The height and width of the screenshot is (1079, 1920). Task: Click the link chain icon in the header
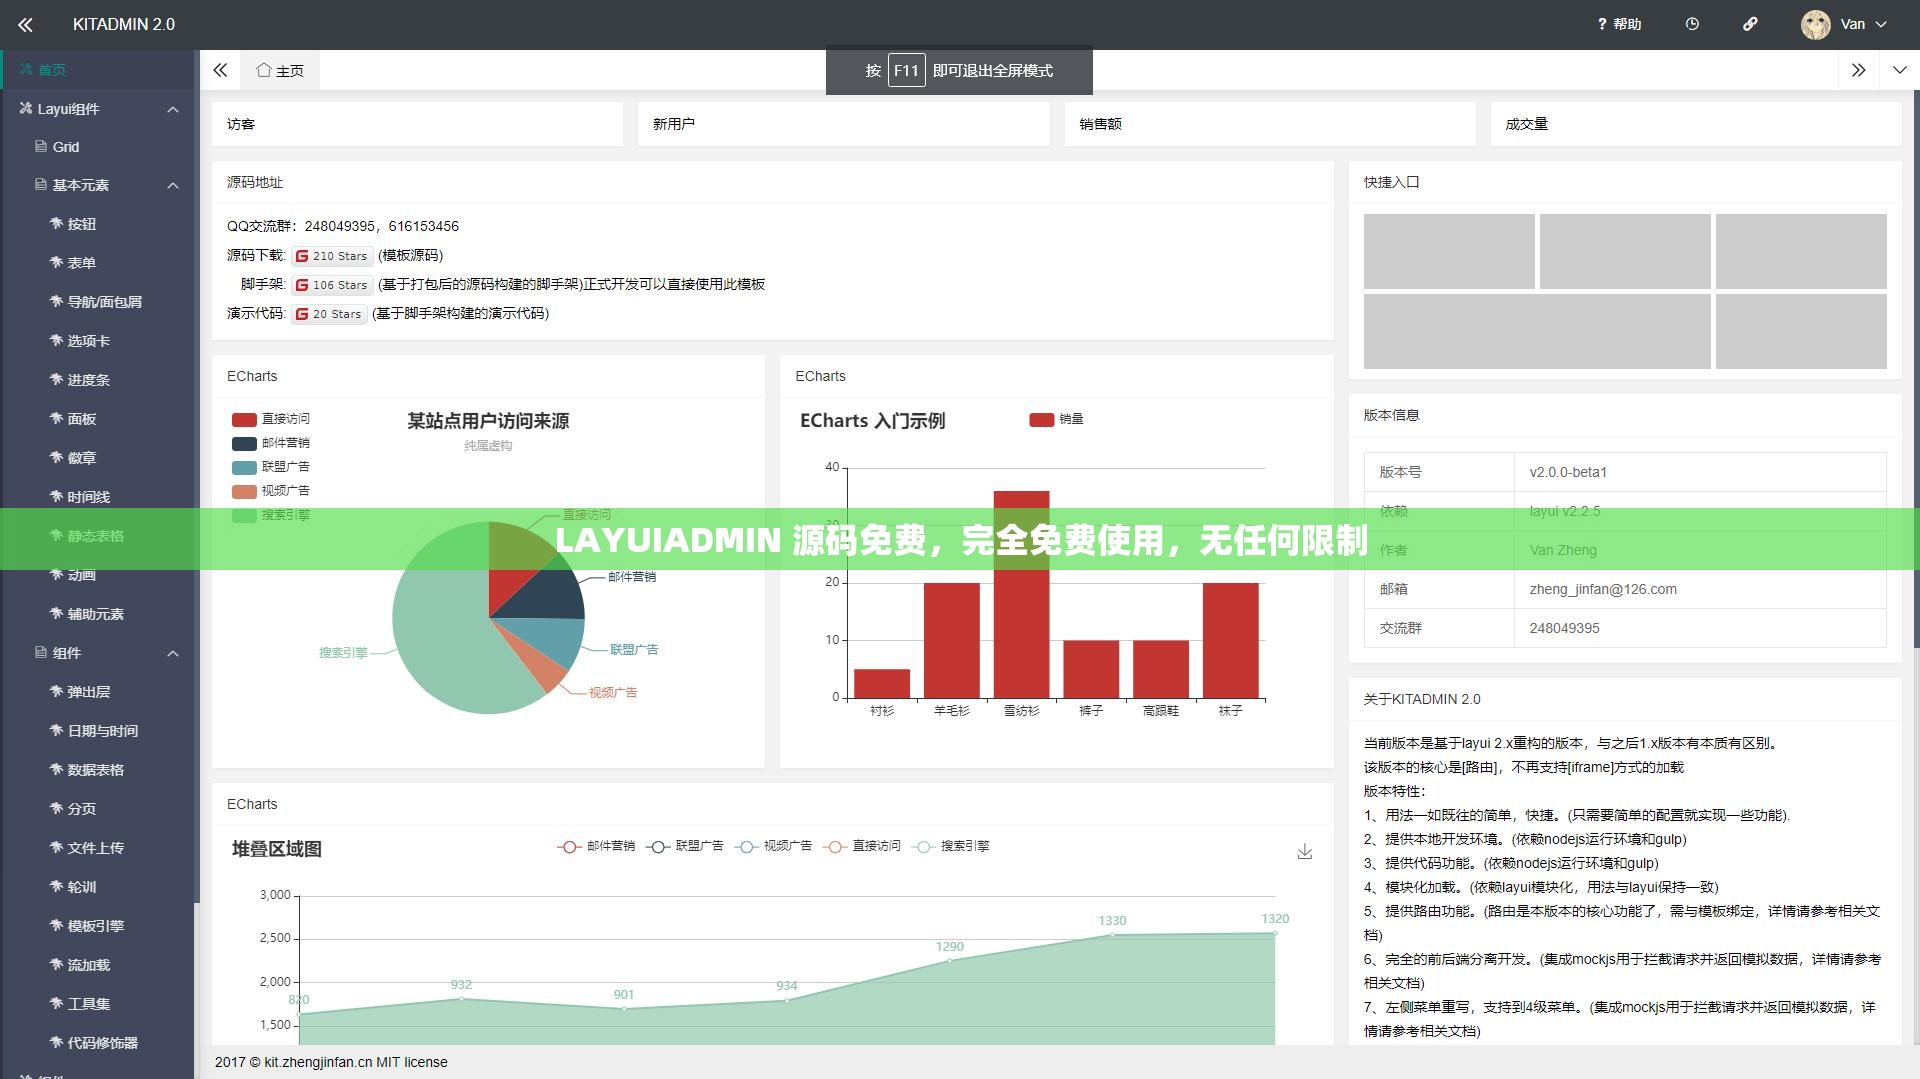pyautogui.click(x=1750, y=24)
